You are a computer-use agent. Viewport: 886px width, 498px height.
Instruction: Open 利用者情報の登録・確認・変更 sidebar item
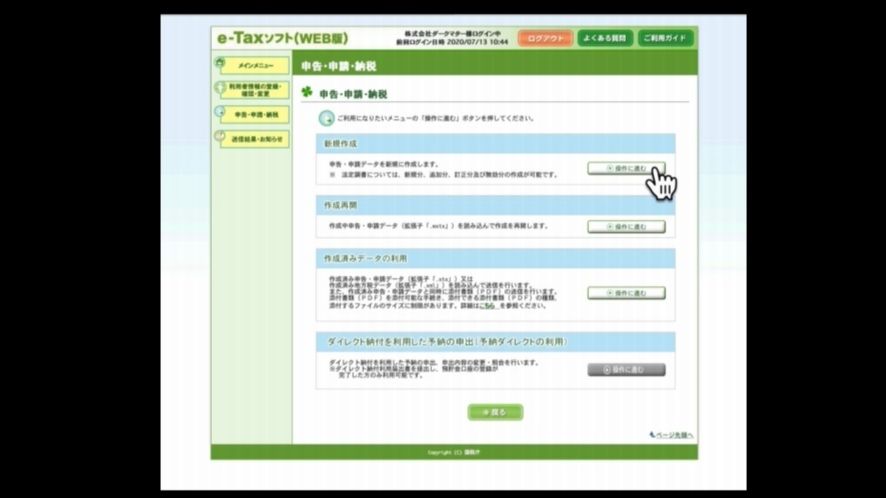(x=251, y=90)
